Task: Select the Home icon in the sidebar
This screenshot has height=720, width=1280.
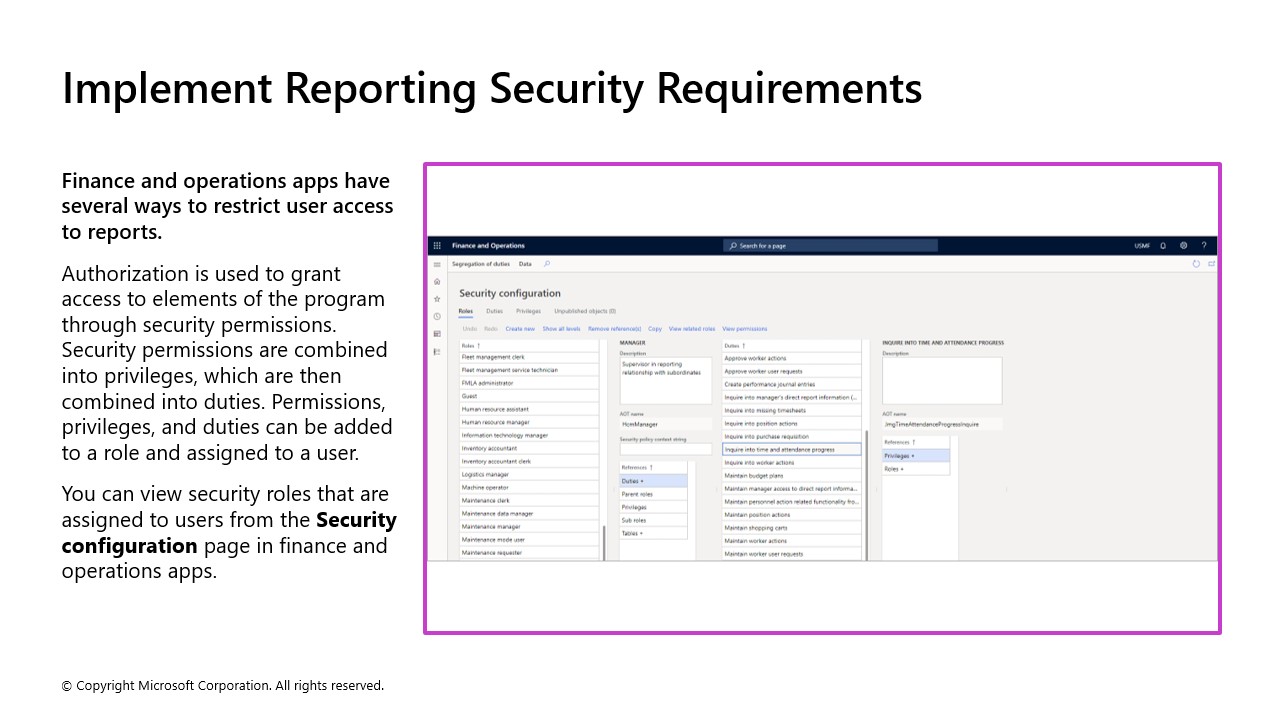Action: coord(436,281)
